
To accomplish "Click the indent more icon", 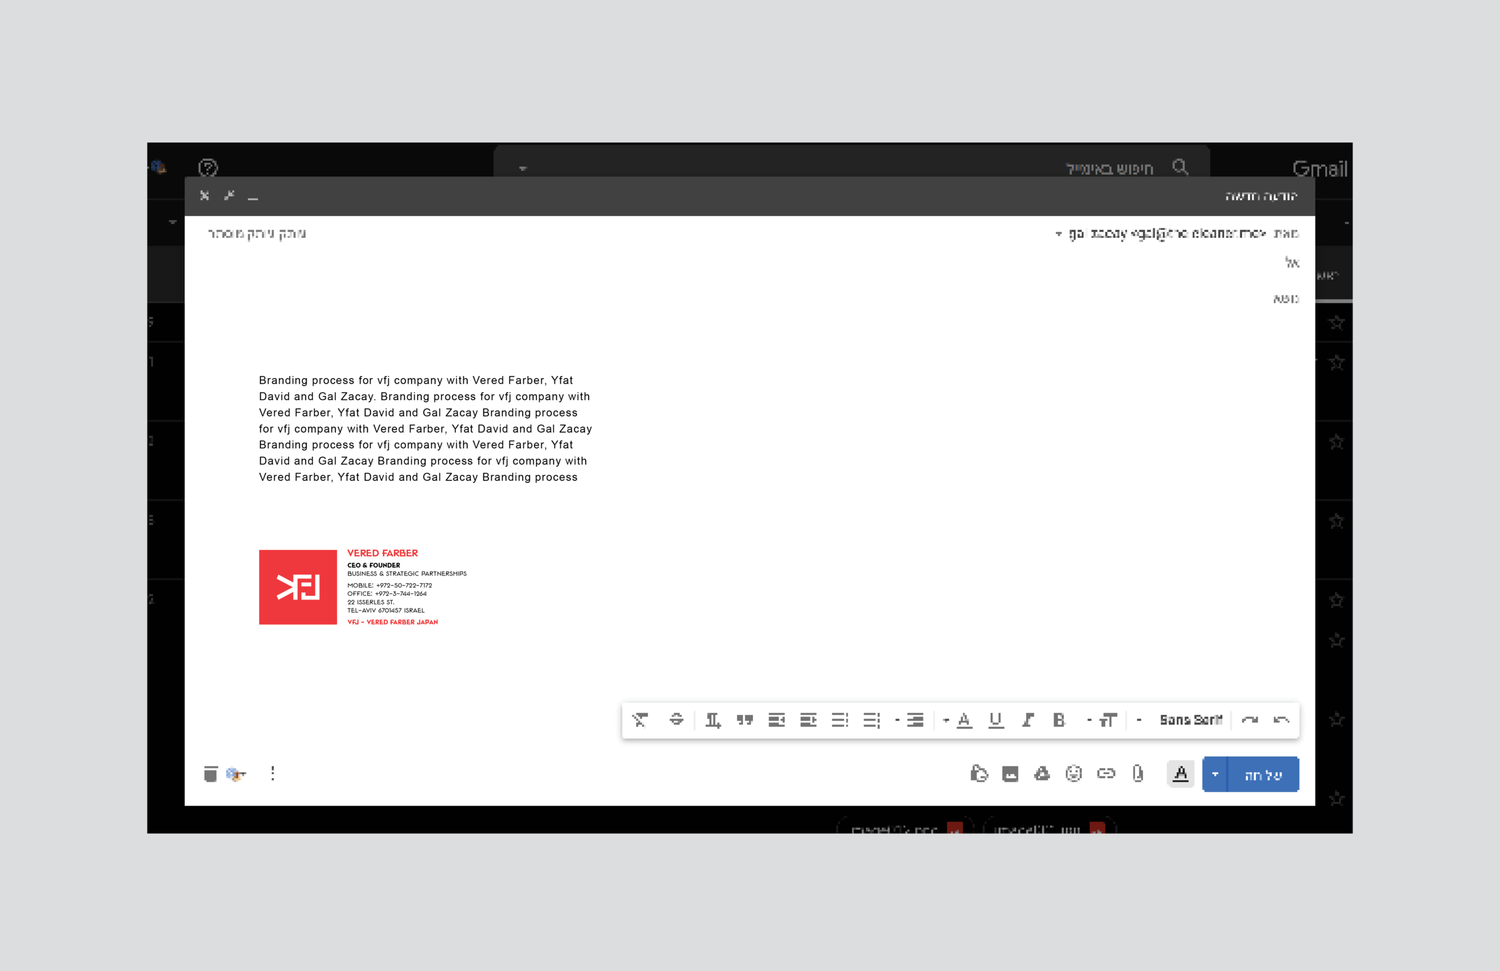I will click(x=776, y=720).
